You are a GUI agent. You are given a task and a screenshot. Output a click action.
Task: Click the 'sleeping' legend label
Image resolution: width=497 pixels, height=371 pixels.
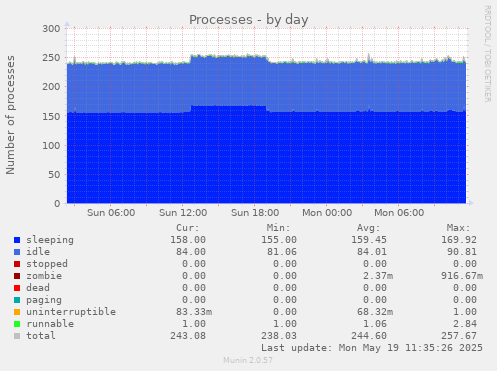50,240
